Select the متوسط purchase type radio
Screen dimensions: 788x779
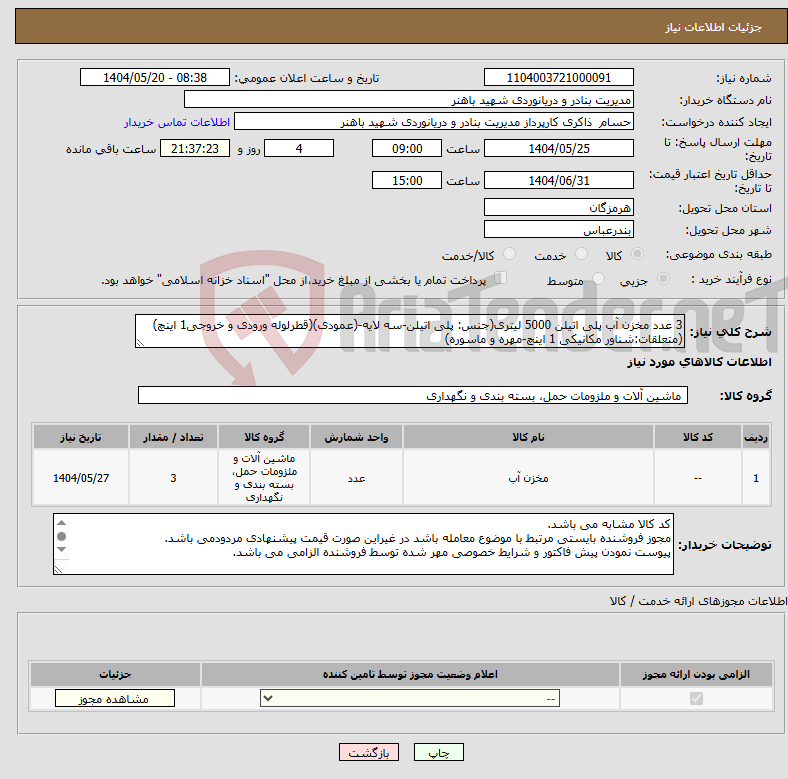[598, 278]
